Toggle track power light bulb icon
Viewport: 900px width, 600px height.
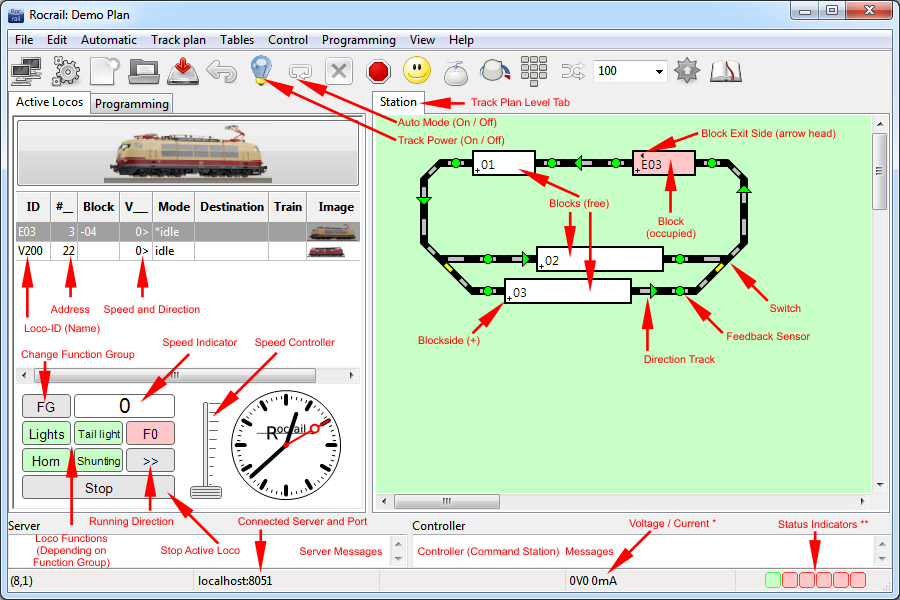(261, 70)
